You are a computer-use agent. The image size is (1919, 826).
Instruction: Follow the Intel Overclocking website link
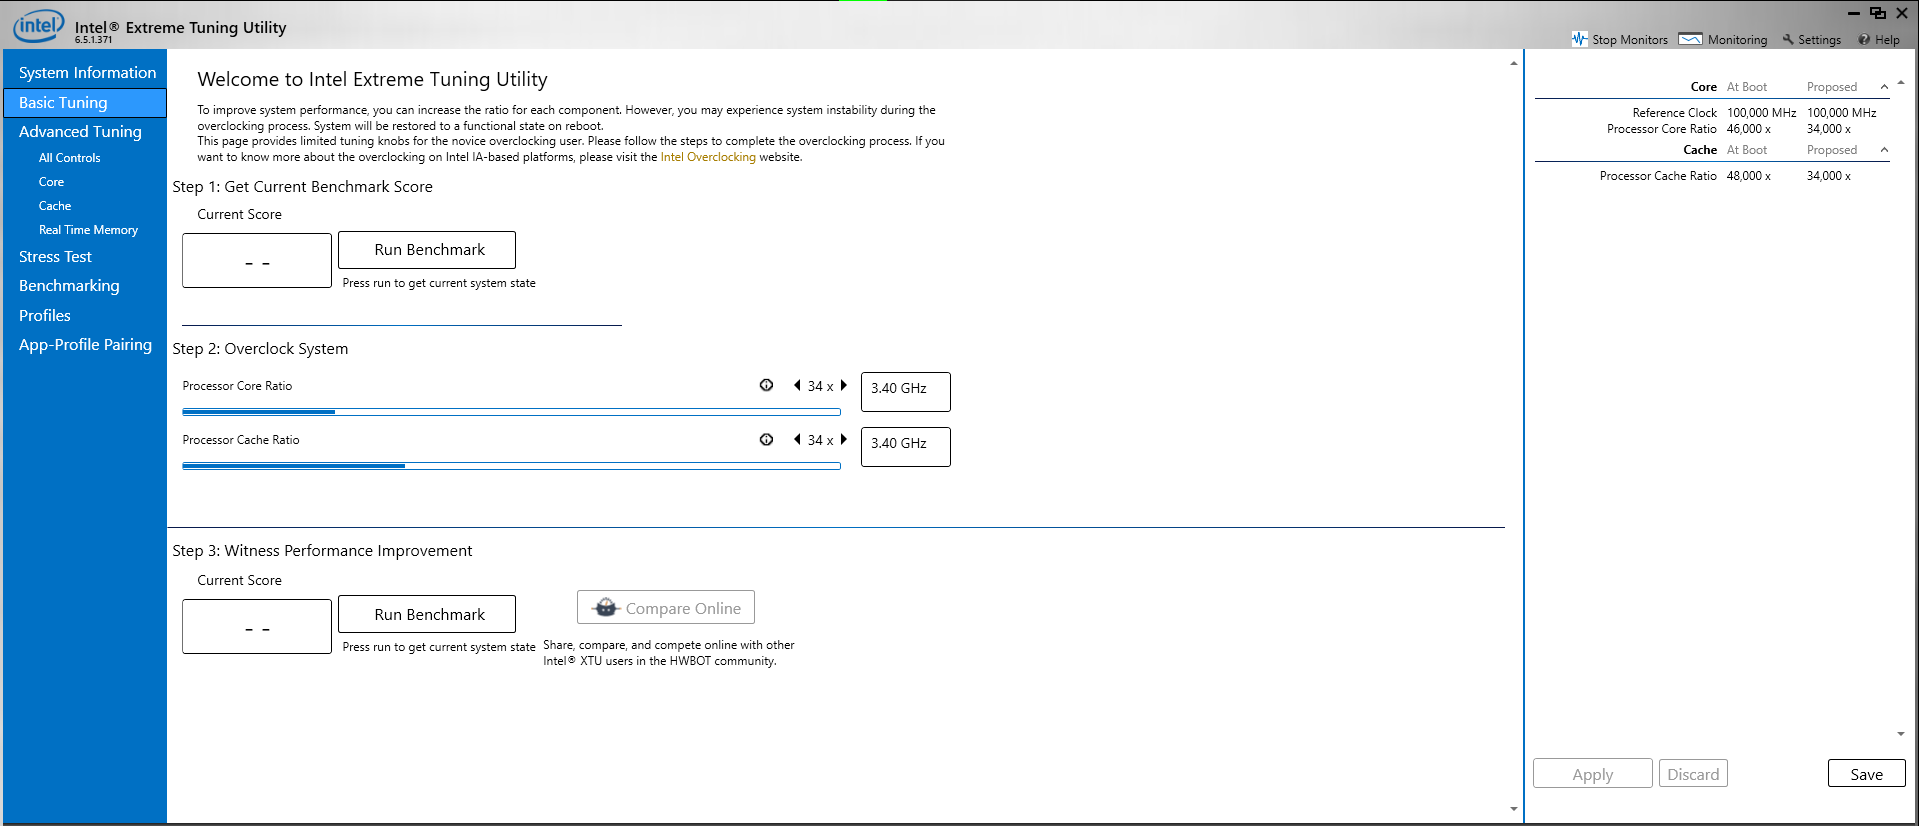(x=708, y=157)
